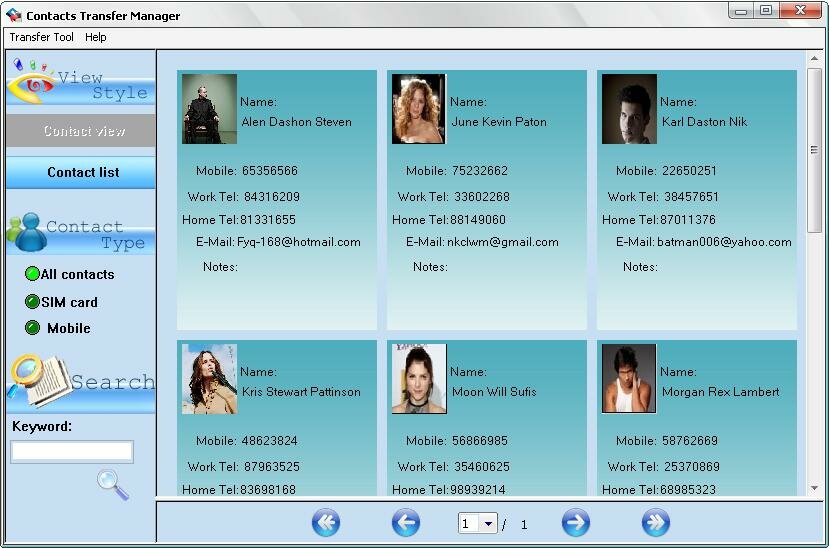Select the name Morgan Rex Lambert
The height and width of the screenshot is (548, 829).
pyautogui.click(x=721, y=392)
